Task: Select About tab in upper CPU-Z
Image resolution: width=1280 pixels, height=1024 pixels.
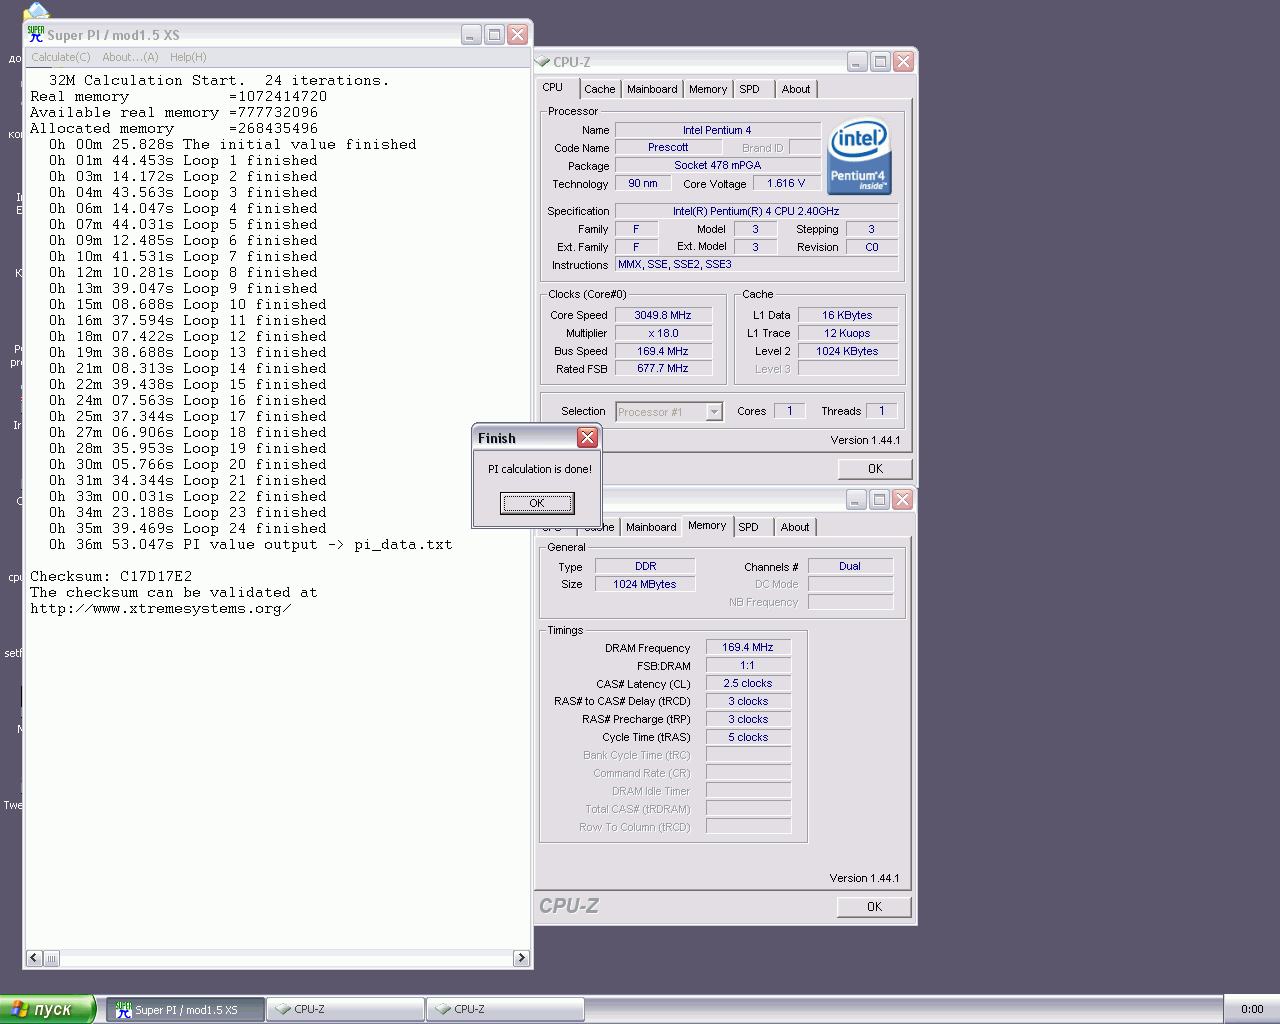Action: (x=796, y=89)
